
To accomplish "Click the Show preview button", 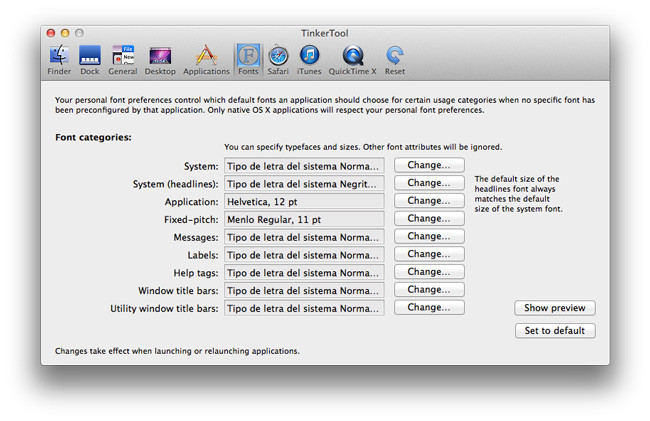I will tap(555, 308).
